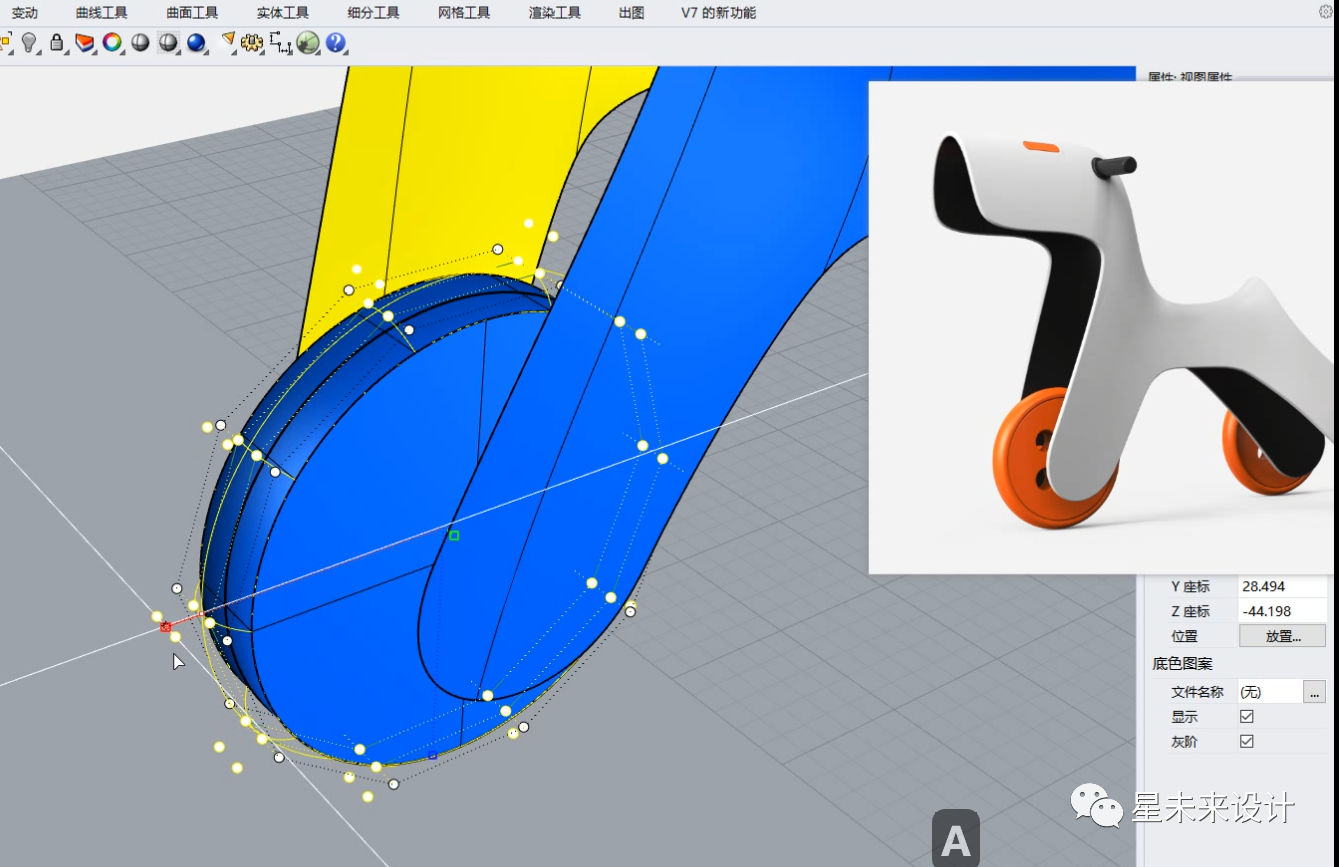
Task: Click the ... browse button beside 文件名称
Action: coord(1314,692)
